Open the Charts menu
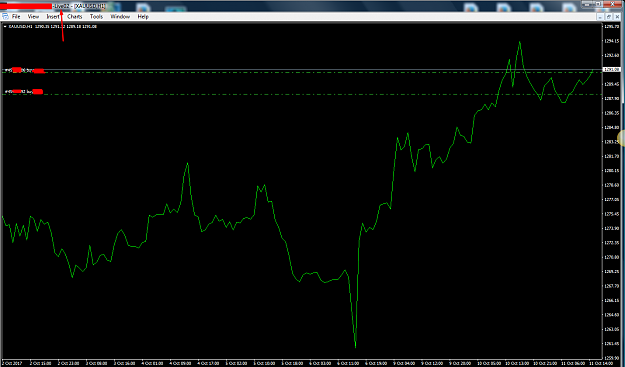Image resolution: width=625 pixels, height=367 pixels. [75, 17]
